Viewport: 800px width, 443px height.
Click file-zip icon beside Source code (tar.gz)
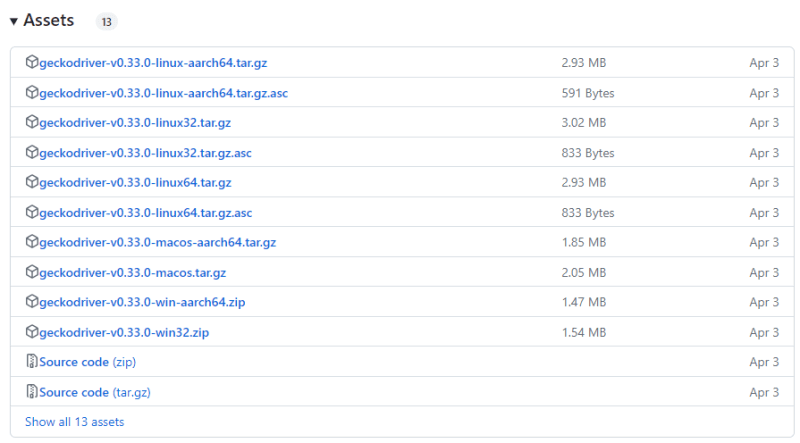(32, 392)
